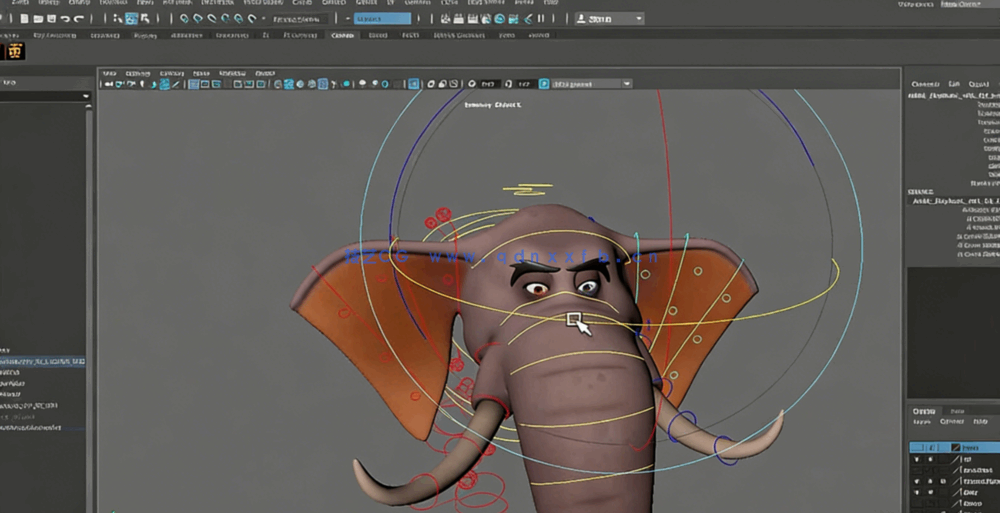Screen dimensions: 1000x513
Task: Toggle visibility of the highlighted display layer
Action: (x=918, y=448)
